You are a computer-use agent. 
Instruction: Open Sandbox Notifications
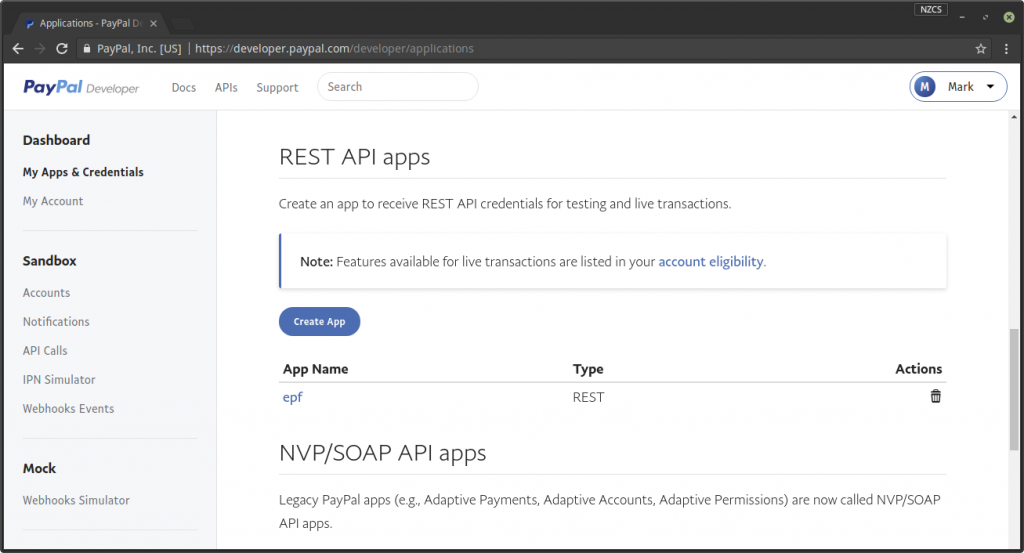pyautogui.click(x=56, y=321)
